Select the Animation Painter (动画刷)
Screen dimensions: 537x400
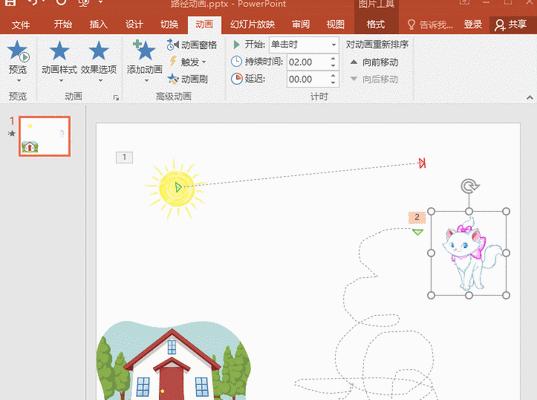tap(188, 79)
